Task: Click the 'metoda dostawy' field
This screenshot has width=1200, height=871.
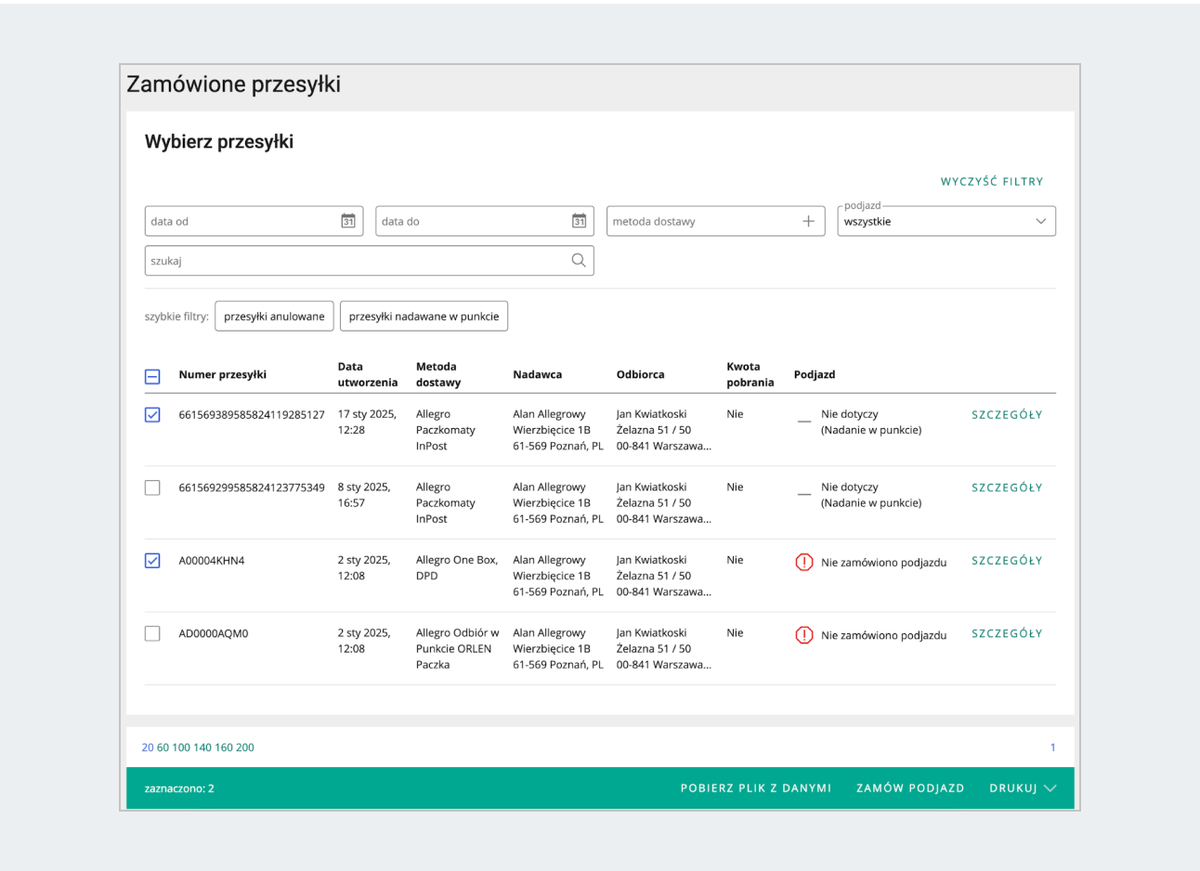Action: pos(715,221)
